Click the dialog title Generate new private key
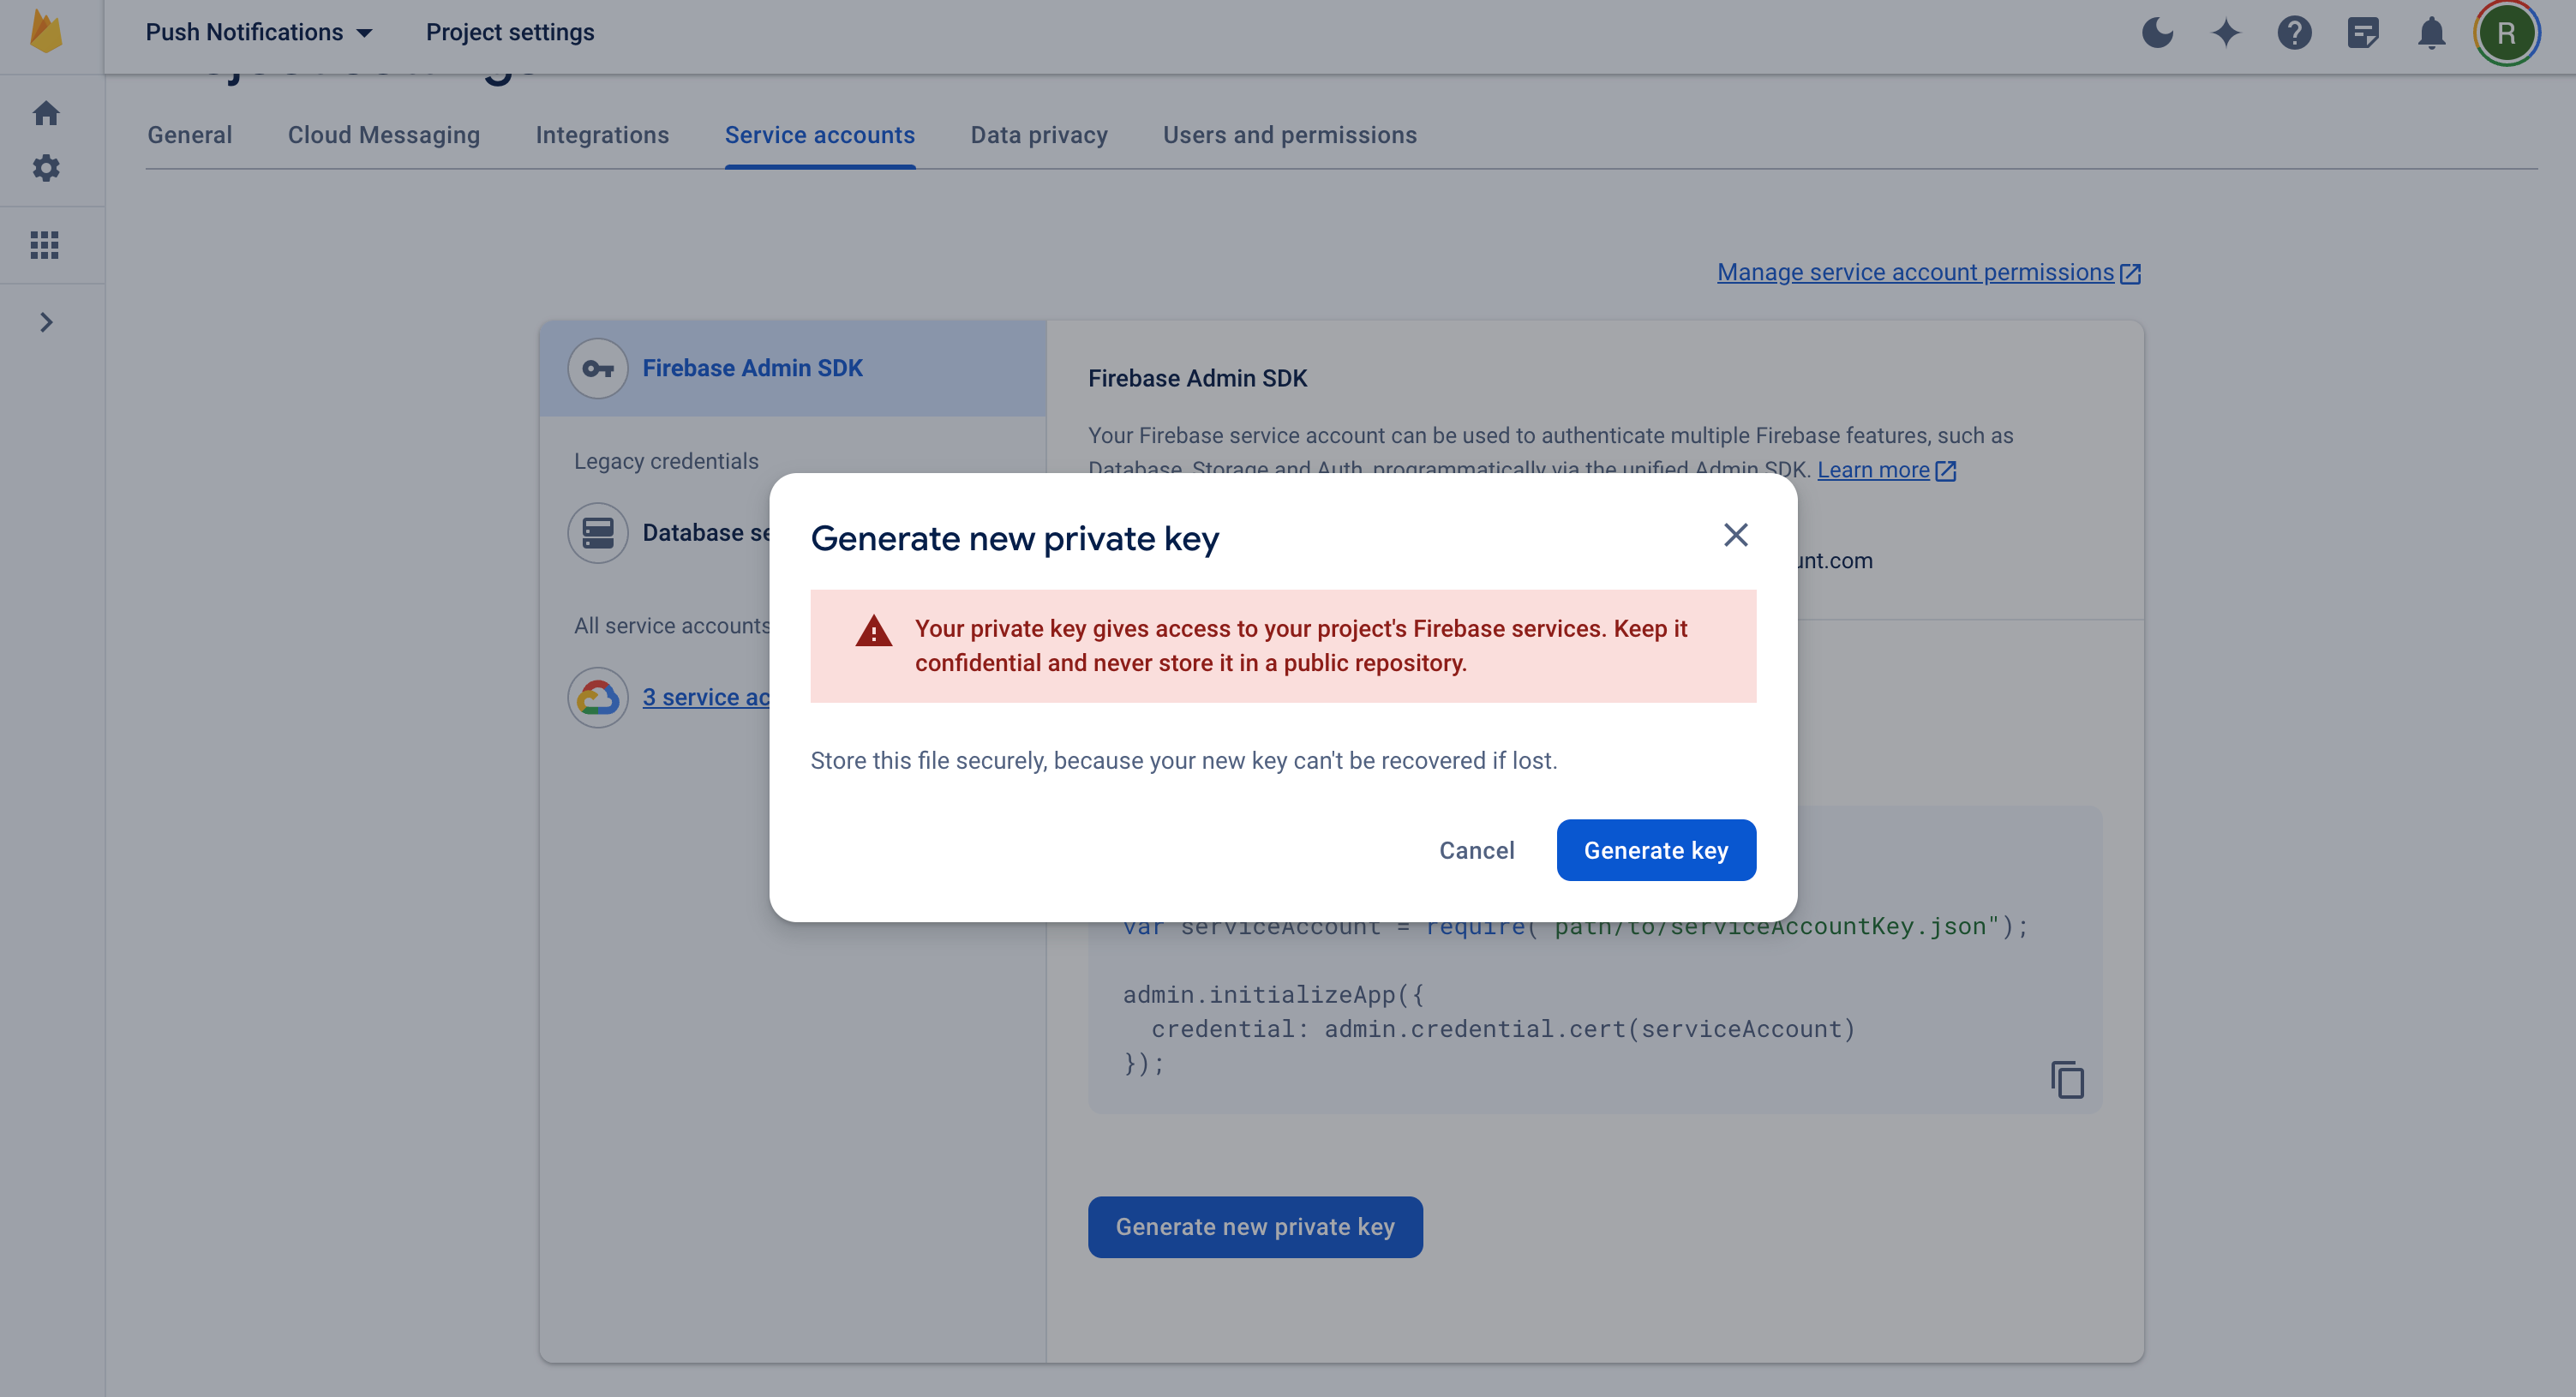The height and width of the screenshot is (1397, 2576). [x=1015, y=539]
